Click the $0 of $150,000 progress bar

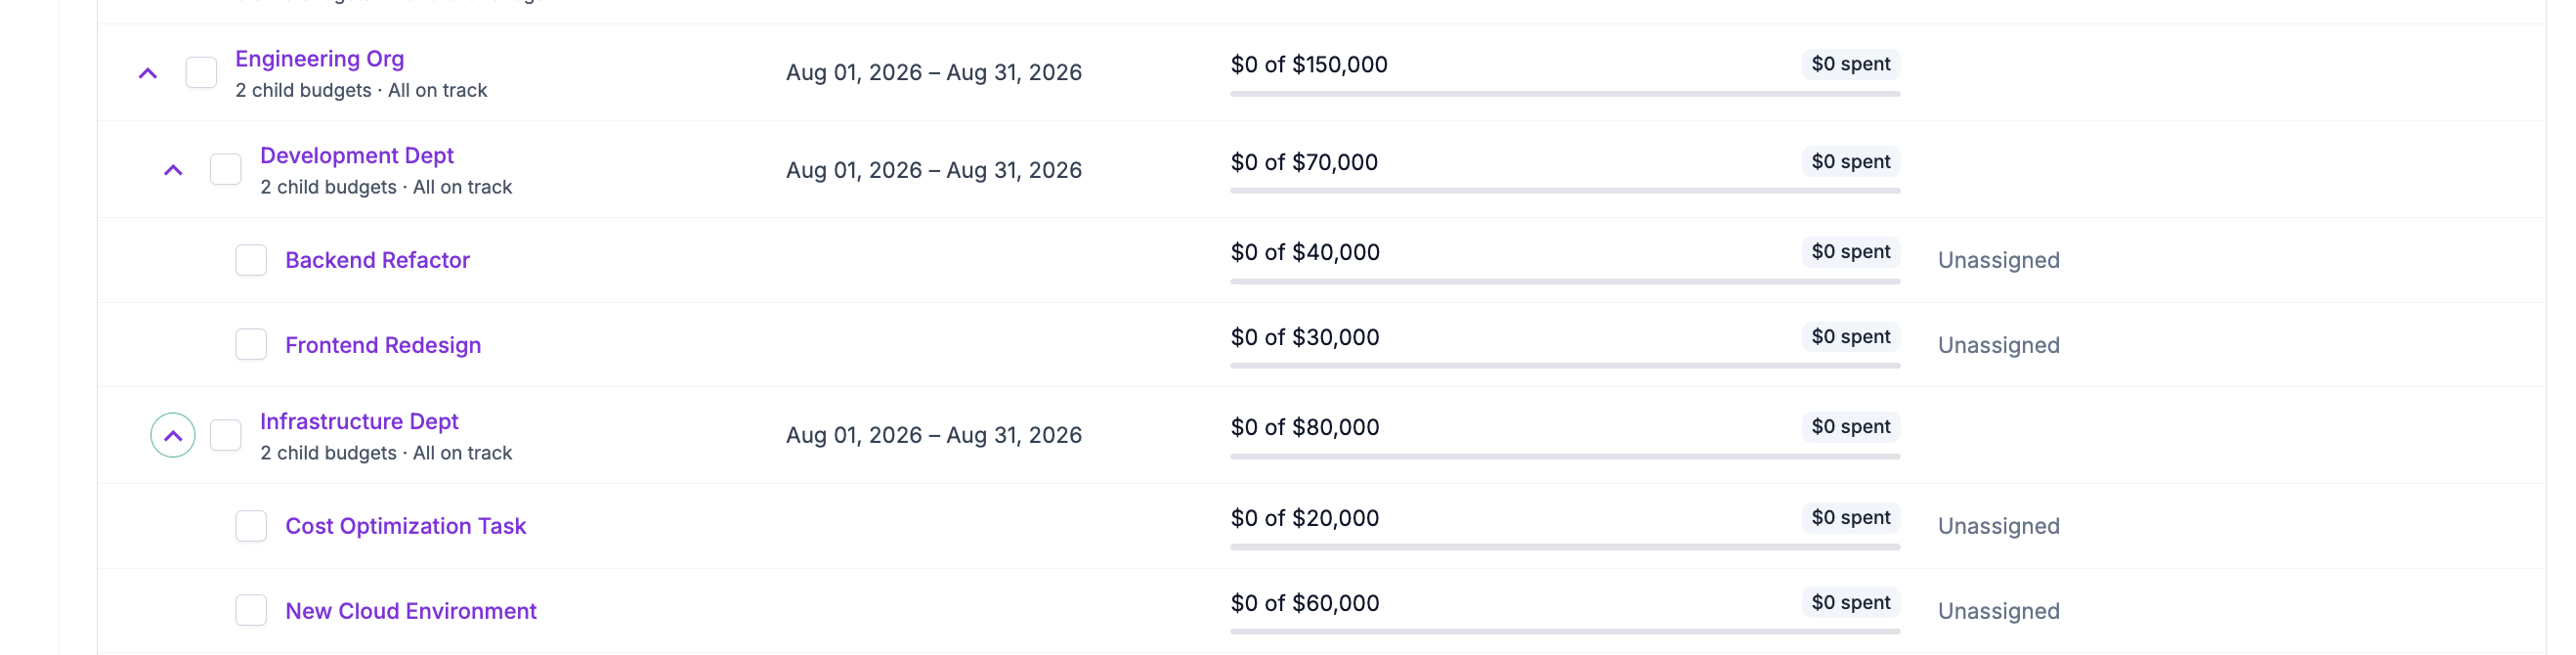pyautogui.click(x=1565, y=94)
